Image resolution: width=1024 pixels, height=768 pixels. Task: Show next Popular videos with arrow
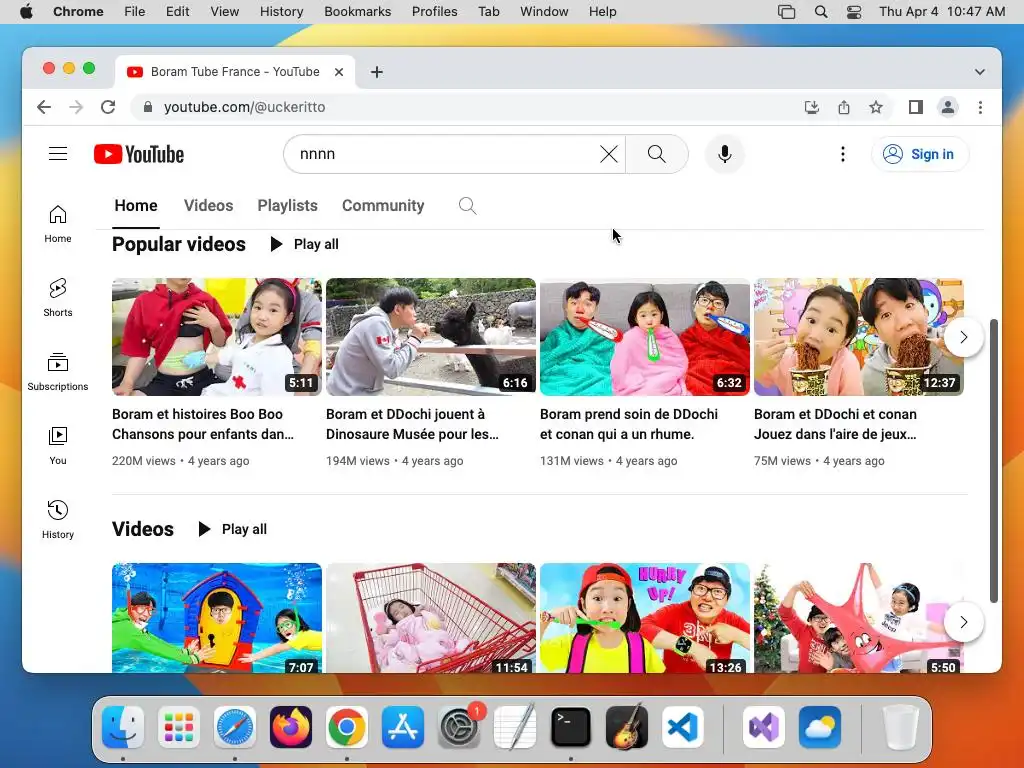point(964,337)
